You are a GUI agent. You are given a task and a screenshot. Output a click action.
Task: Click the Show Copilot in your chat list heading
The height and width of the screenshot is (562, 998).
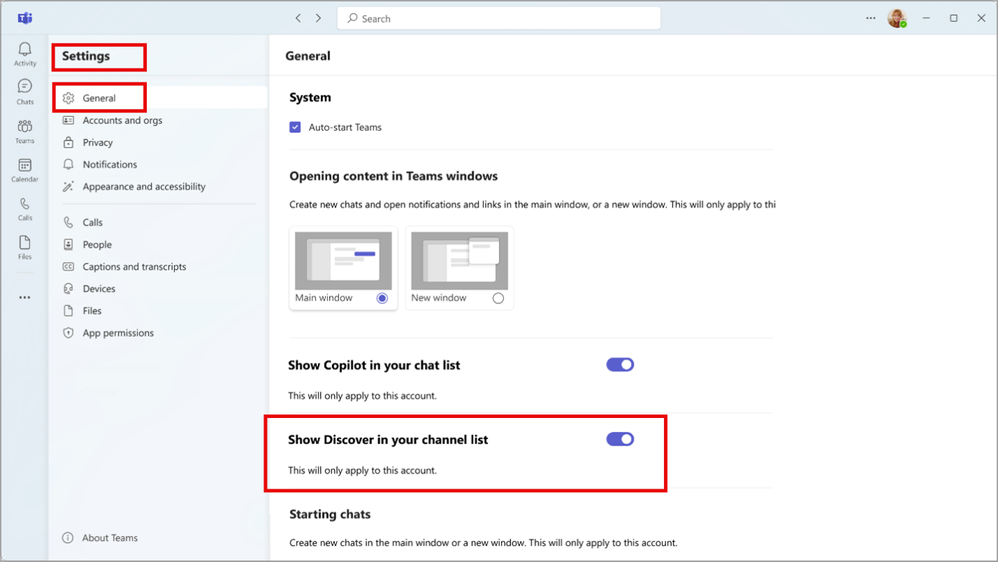click(x=374, y=365)
